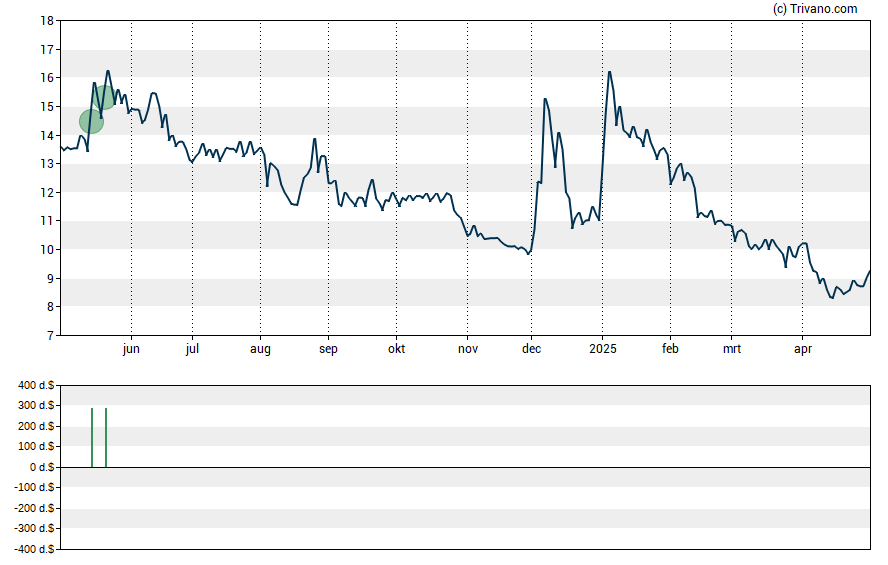Click the 'aug' x-axis label
Viewport: 888px width, 565px height.
click(261, 349)
